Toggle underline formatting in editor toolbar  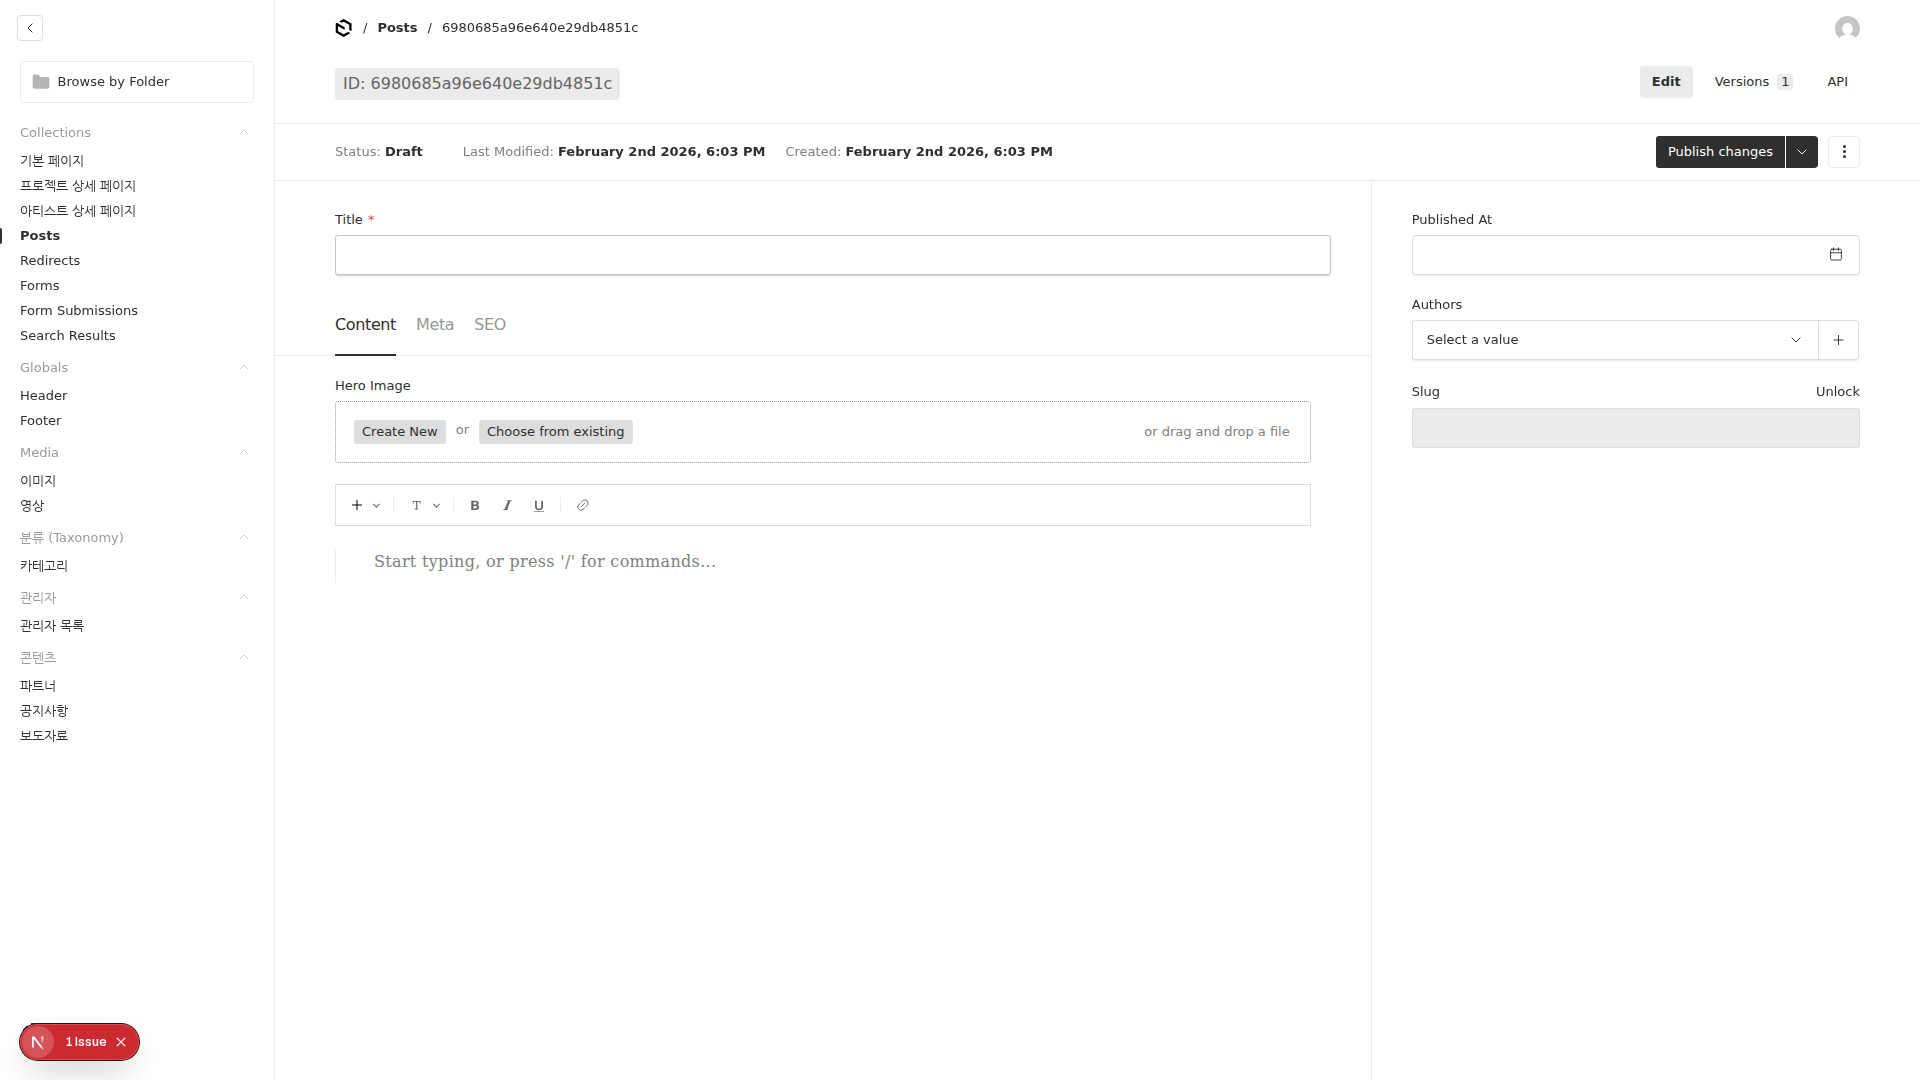click(x=539, y=506)
